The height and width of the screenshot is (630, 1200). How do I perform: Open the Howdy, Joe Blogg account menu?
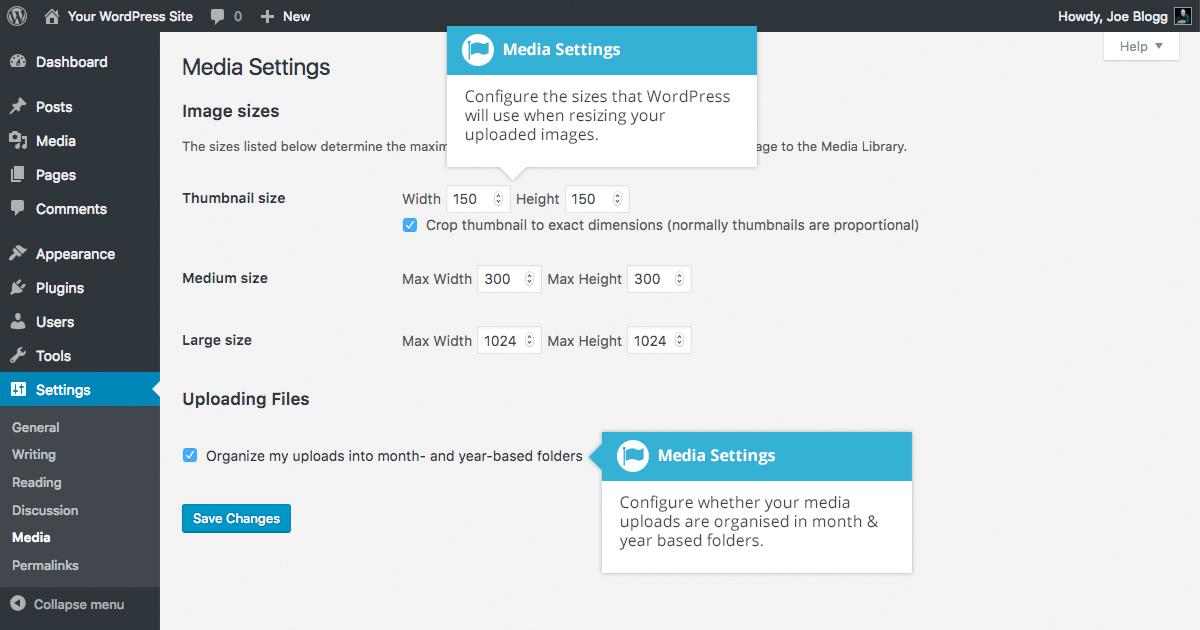(x=1124, y=16)
